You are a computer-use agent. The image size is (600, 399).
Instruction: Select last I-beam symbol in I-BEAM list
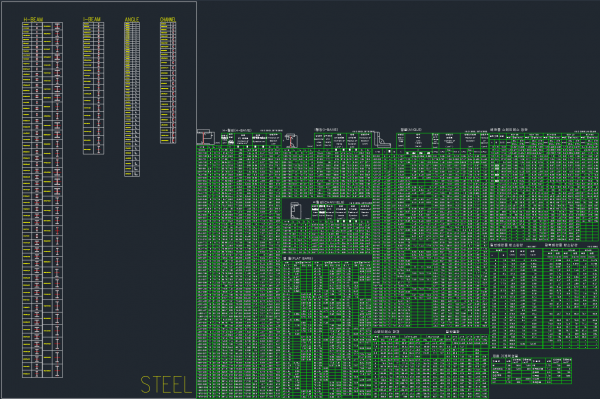[x=99, y=149]
